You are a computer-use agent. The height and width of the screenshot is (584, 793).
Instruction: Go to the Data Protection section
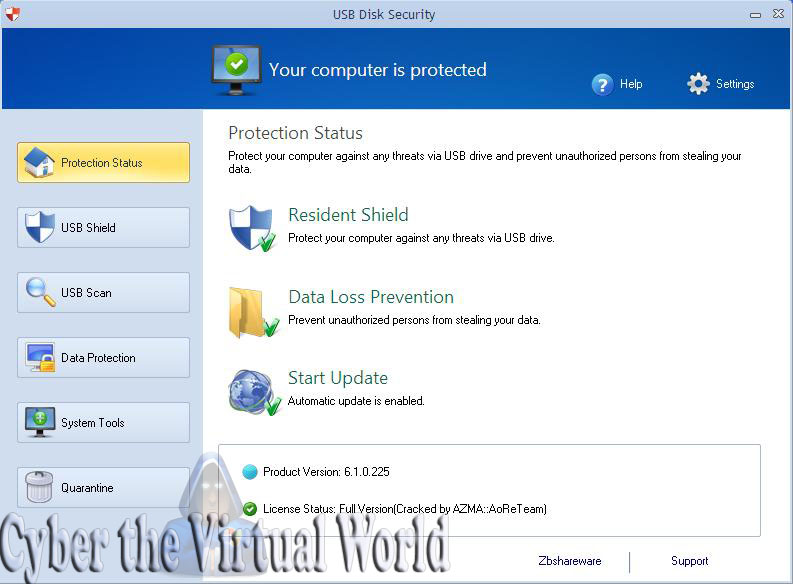coord(103,357)
